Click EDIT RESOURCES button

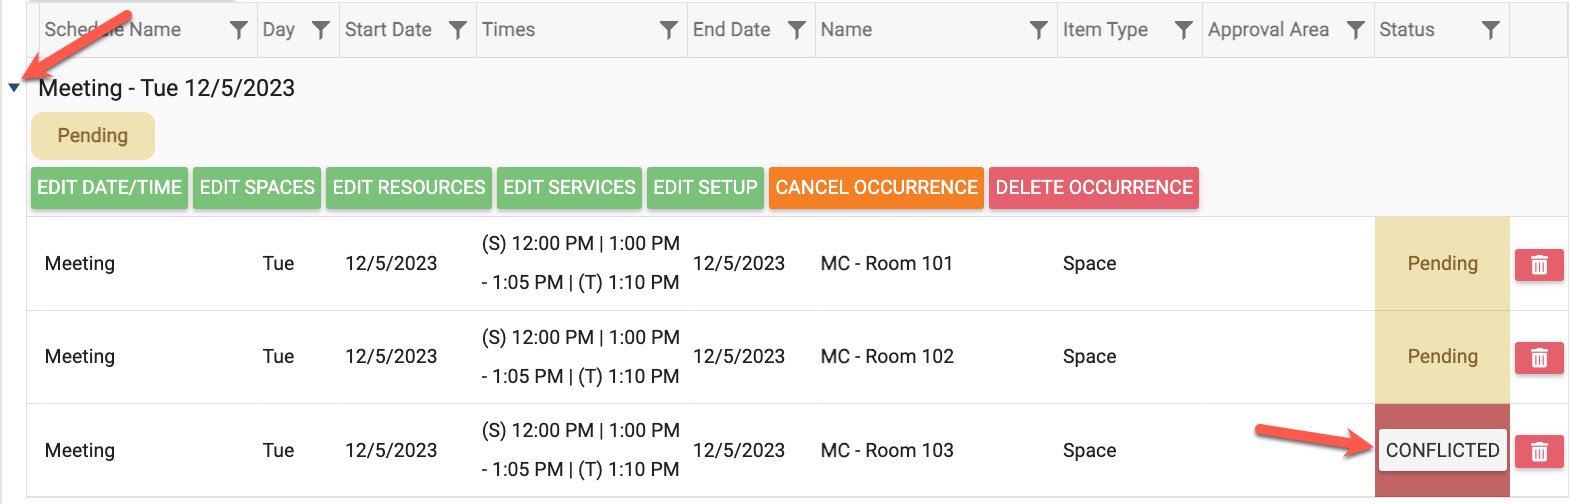click(x=409, y=188)
